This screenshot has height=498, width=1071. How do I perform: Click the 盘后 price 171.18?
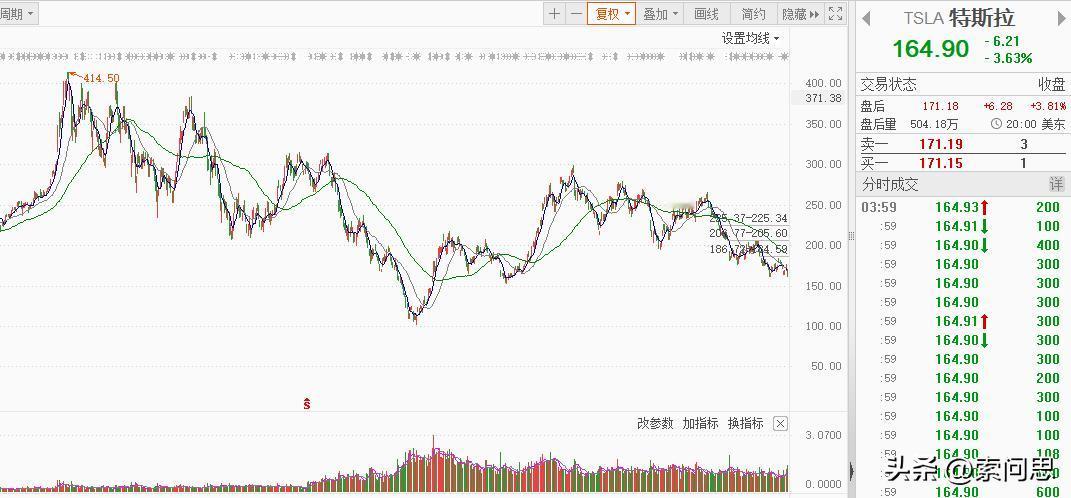[x=941, y=107]
